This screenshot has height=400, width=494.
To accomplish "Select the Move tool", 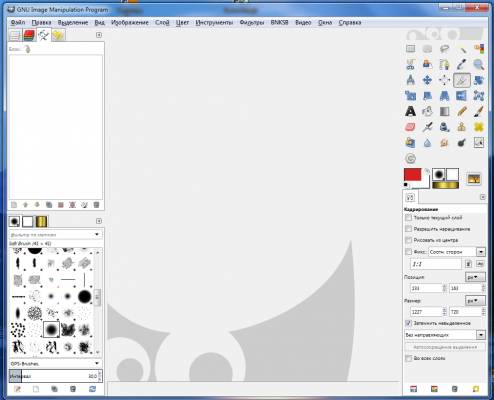I will tap(427, 80).
